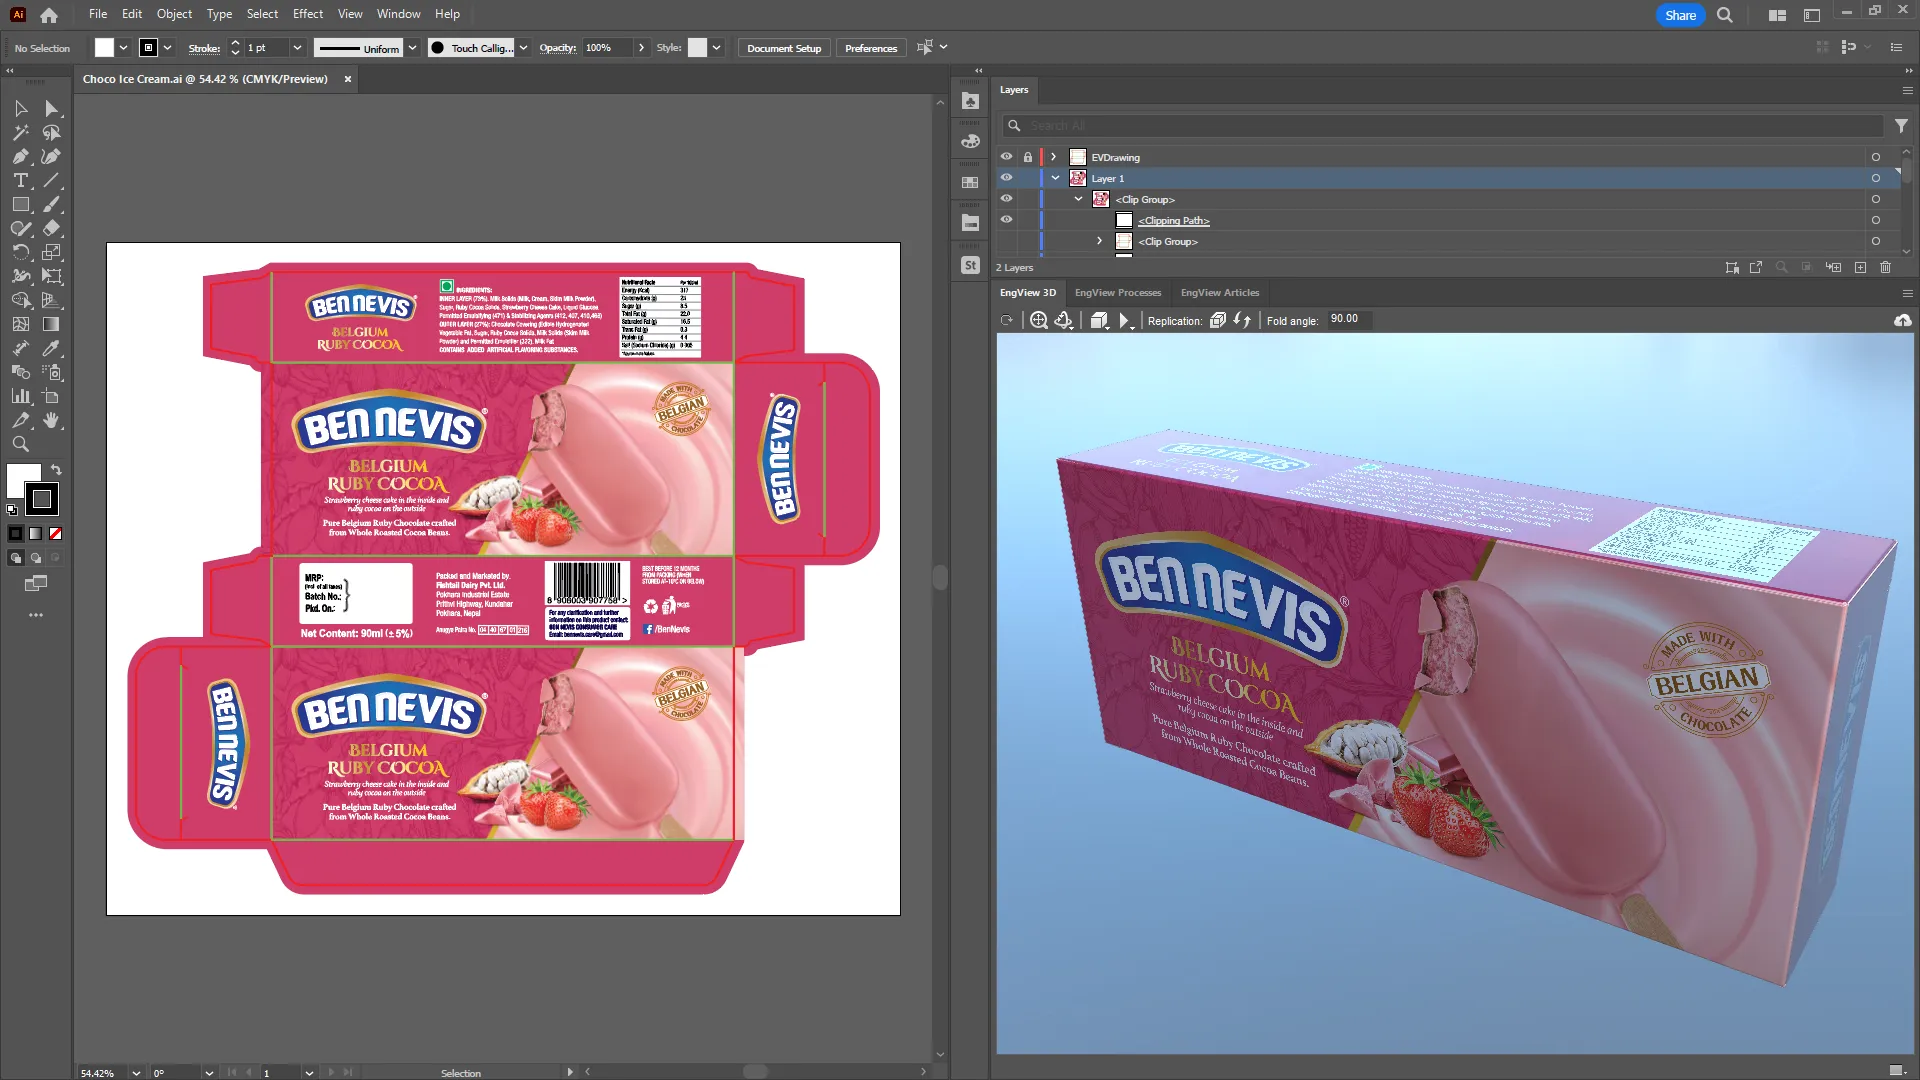Image resolution: width=1920 pixels, height=1080 pixels.
Task: Open the Effect menu
Action: pyautogui.click(x=308, y=14)
